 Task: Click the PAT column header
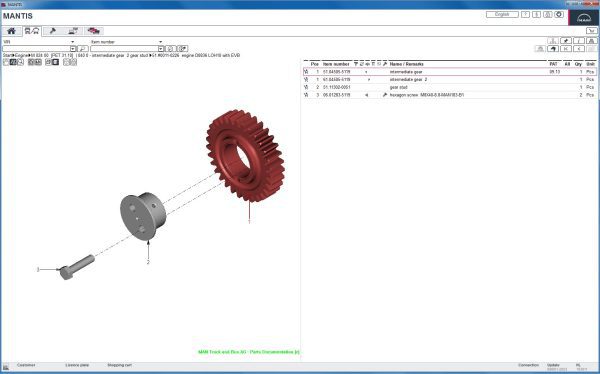(x=553, y=64)
